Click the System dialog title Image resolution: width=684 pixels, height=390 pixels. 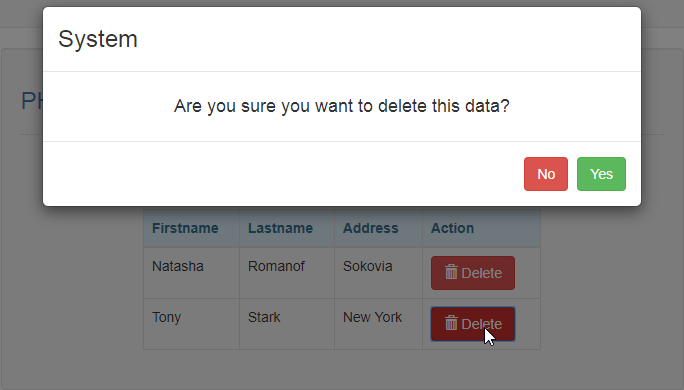click(98, 39)
